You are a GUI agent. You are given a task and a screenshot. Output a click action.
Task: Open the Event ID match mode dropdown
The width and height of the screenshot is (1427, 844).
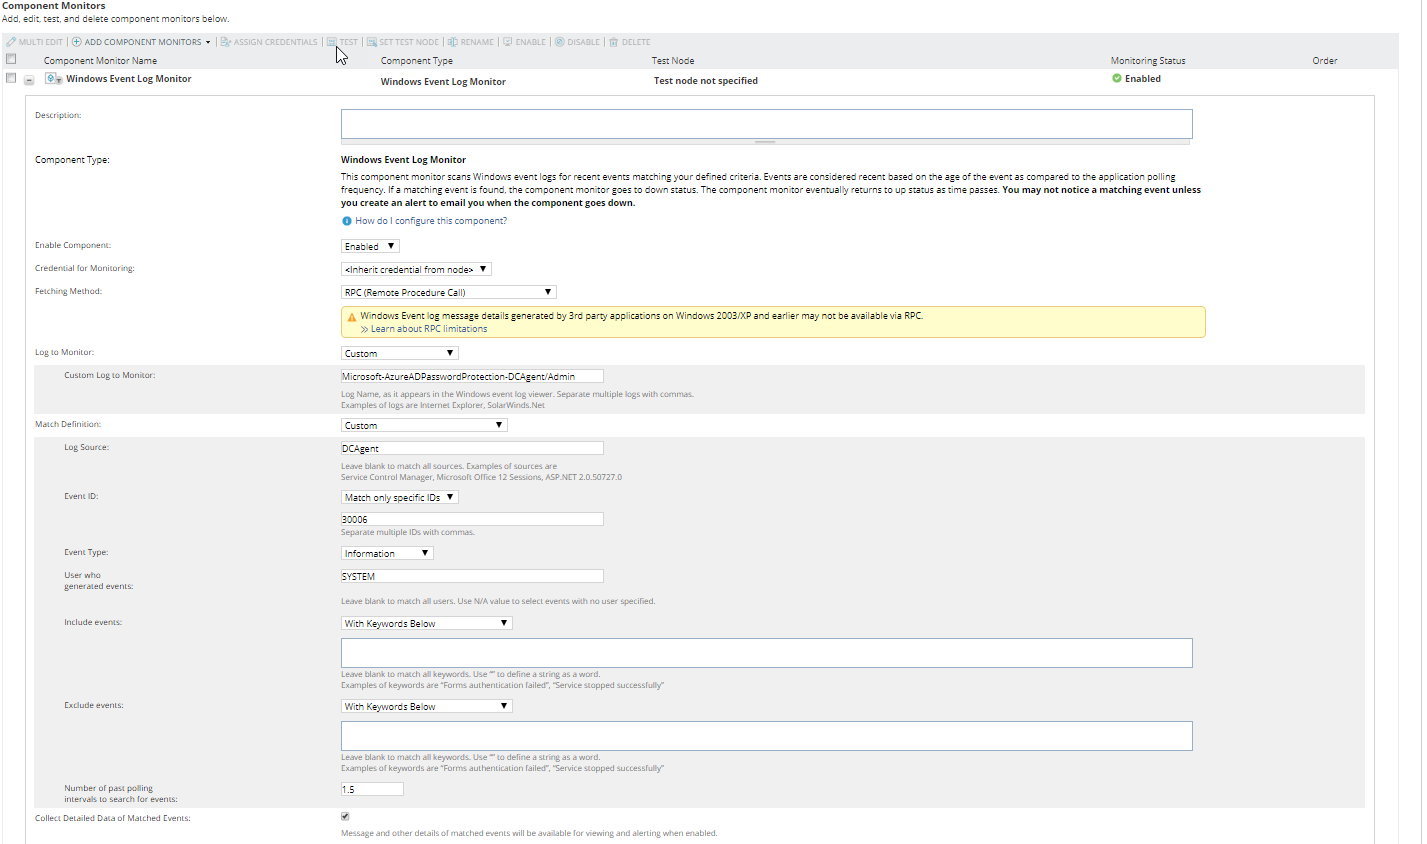click(x=399, y=497)
